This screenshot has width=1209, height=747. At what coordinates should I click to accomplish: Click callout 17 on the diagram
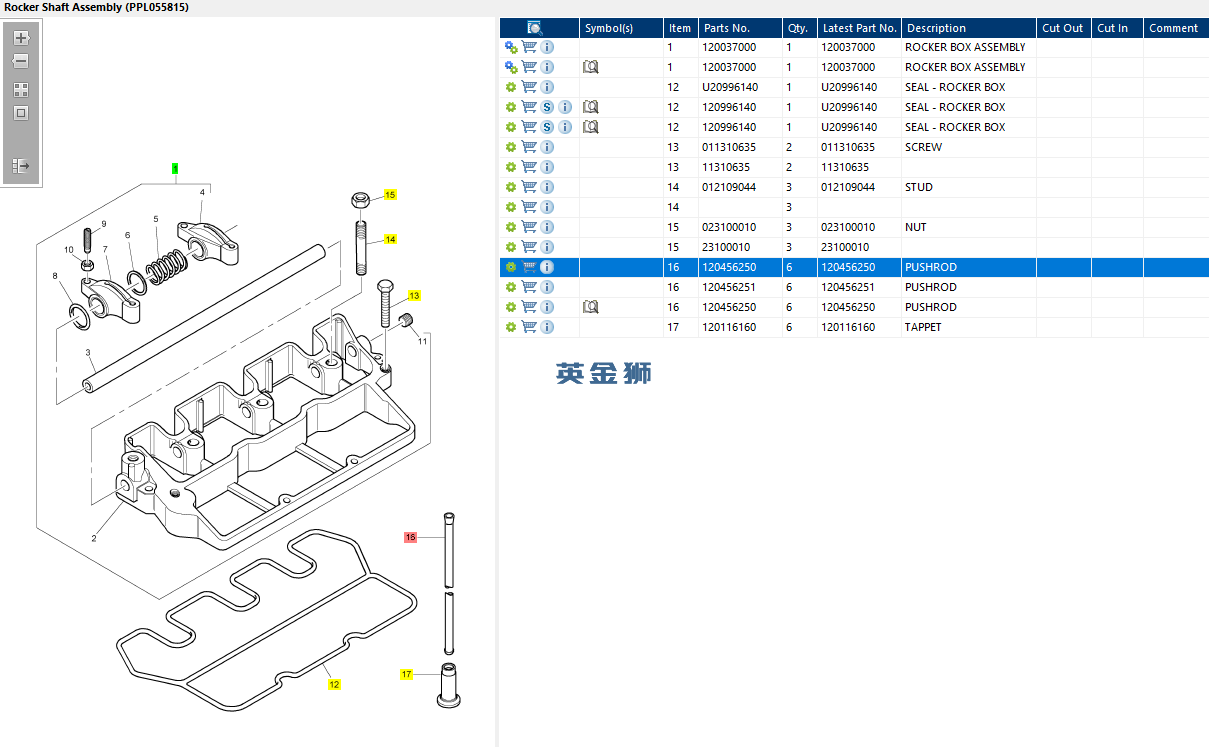tap(407, 674)
